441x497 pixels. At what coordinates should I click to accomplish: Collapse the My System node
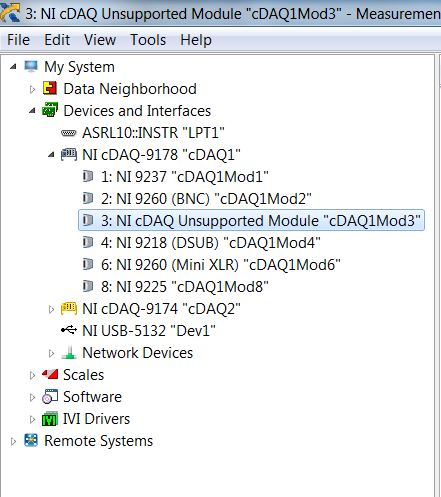(13, 67)
